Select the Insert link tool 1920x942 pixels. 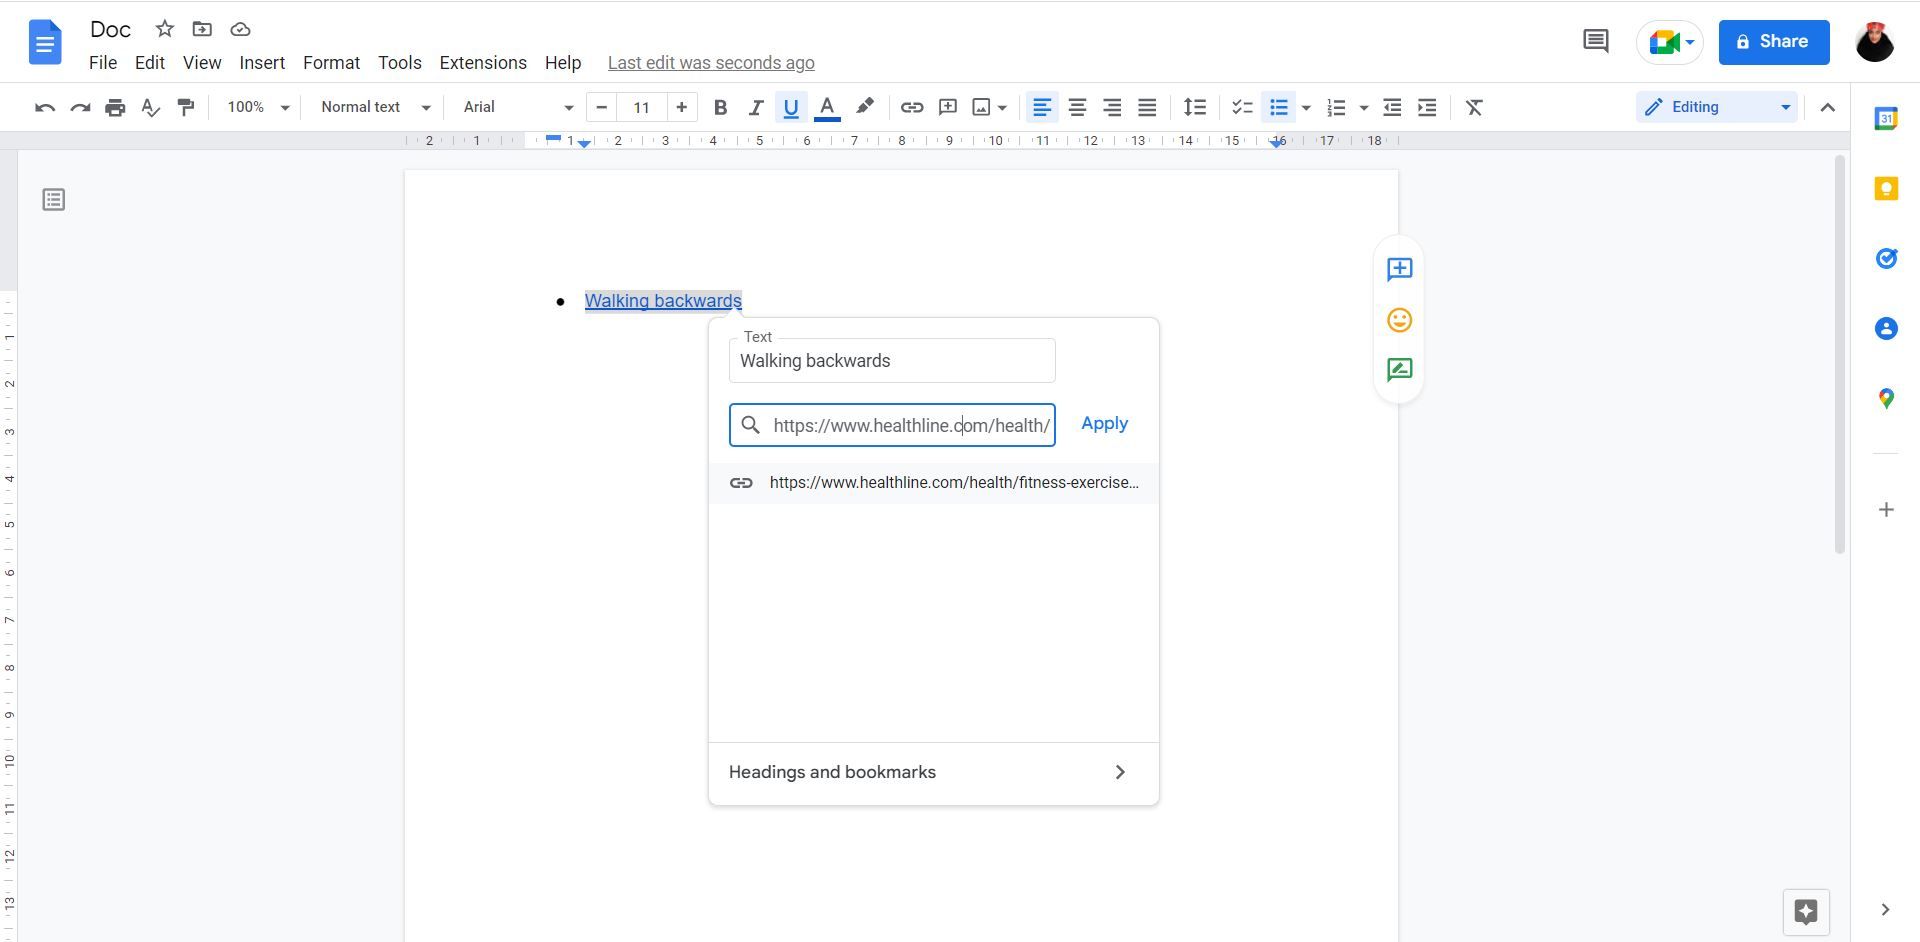911,107
